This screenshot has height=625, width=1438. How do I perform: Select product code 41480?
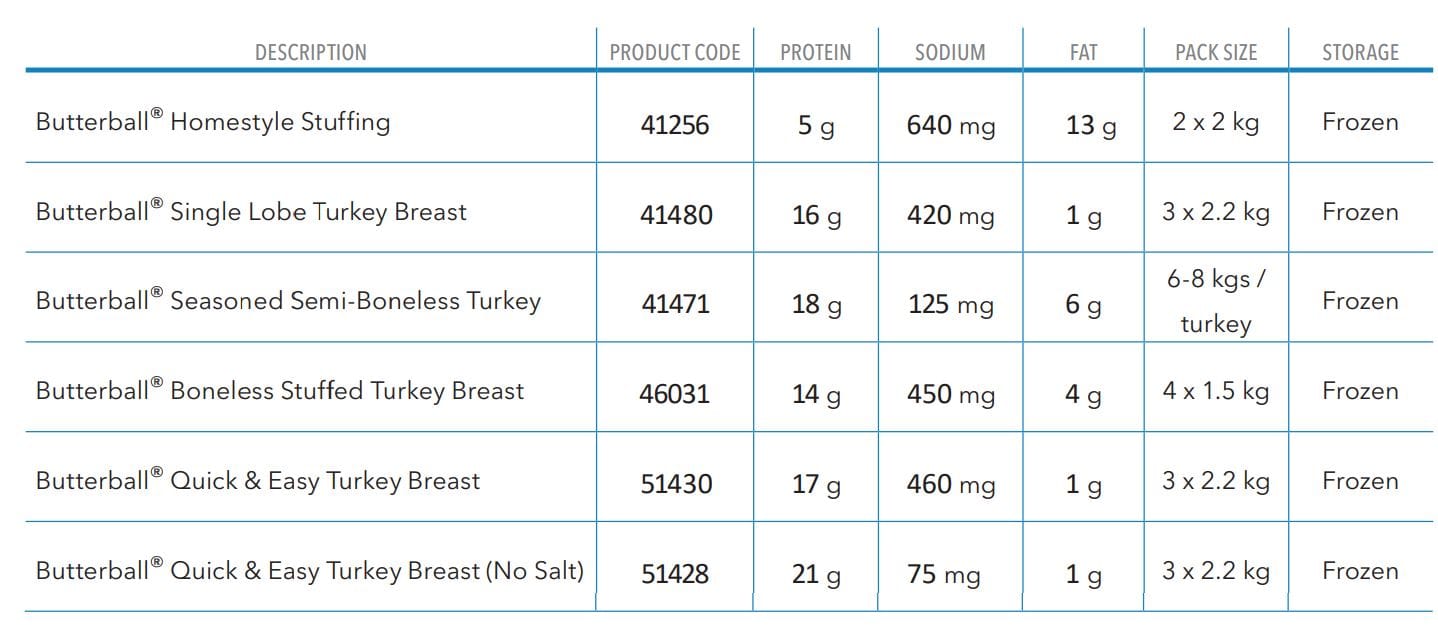click(676, 215)
